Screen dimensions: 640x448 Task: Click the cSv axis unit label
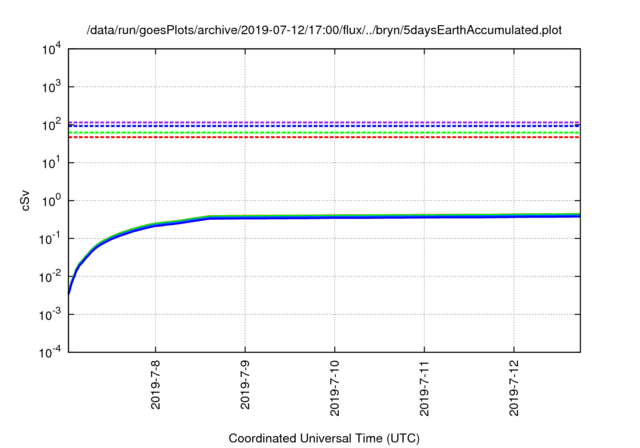click(x=25, y=200)
